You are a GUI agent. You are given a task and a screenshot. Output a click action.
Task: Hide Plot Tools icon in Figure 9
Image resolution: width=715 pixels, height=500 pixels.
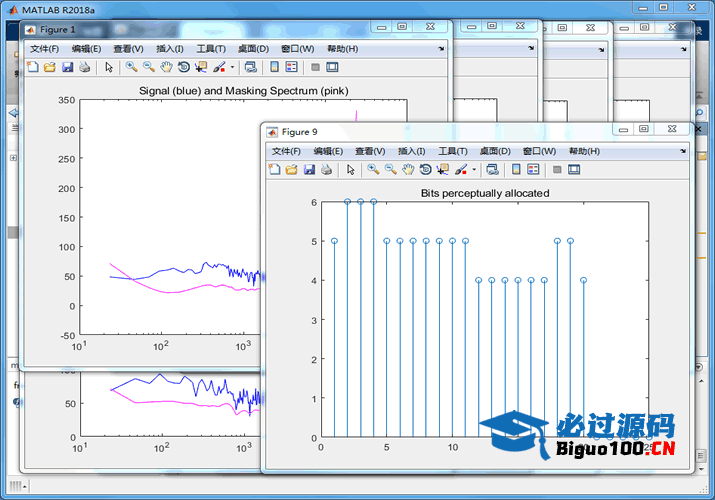pos(557,170)
